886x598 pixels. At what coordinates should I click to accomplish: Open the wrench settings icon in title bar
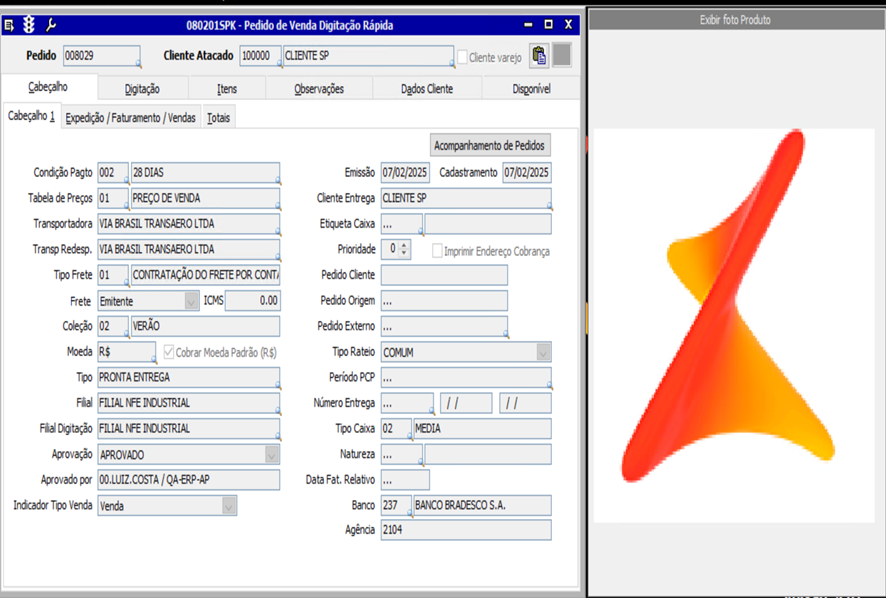coord(50,25)
